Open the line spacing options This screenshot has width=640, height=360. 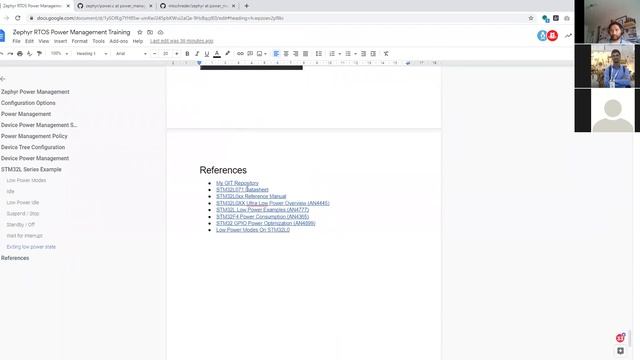click(319, 53)
